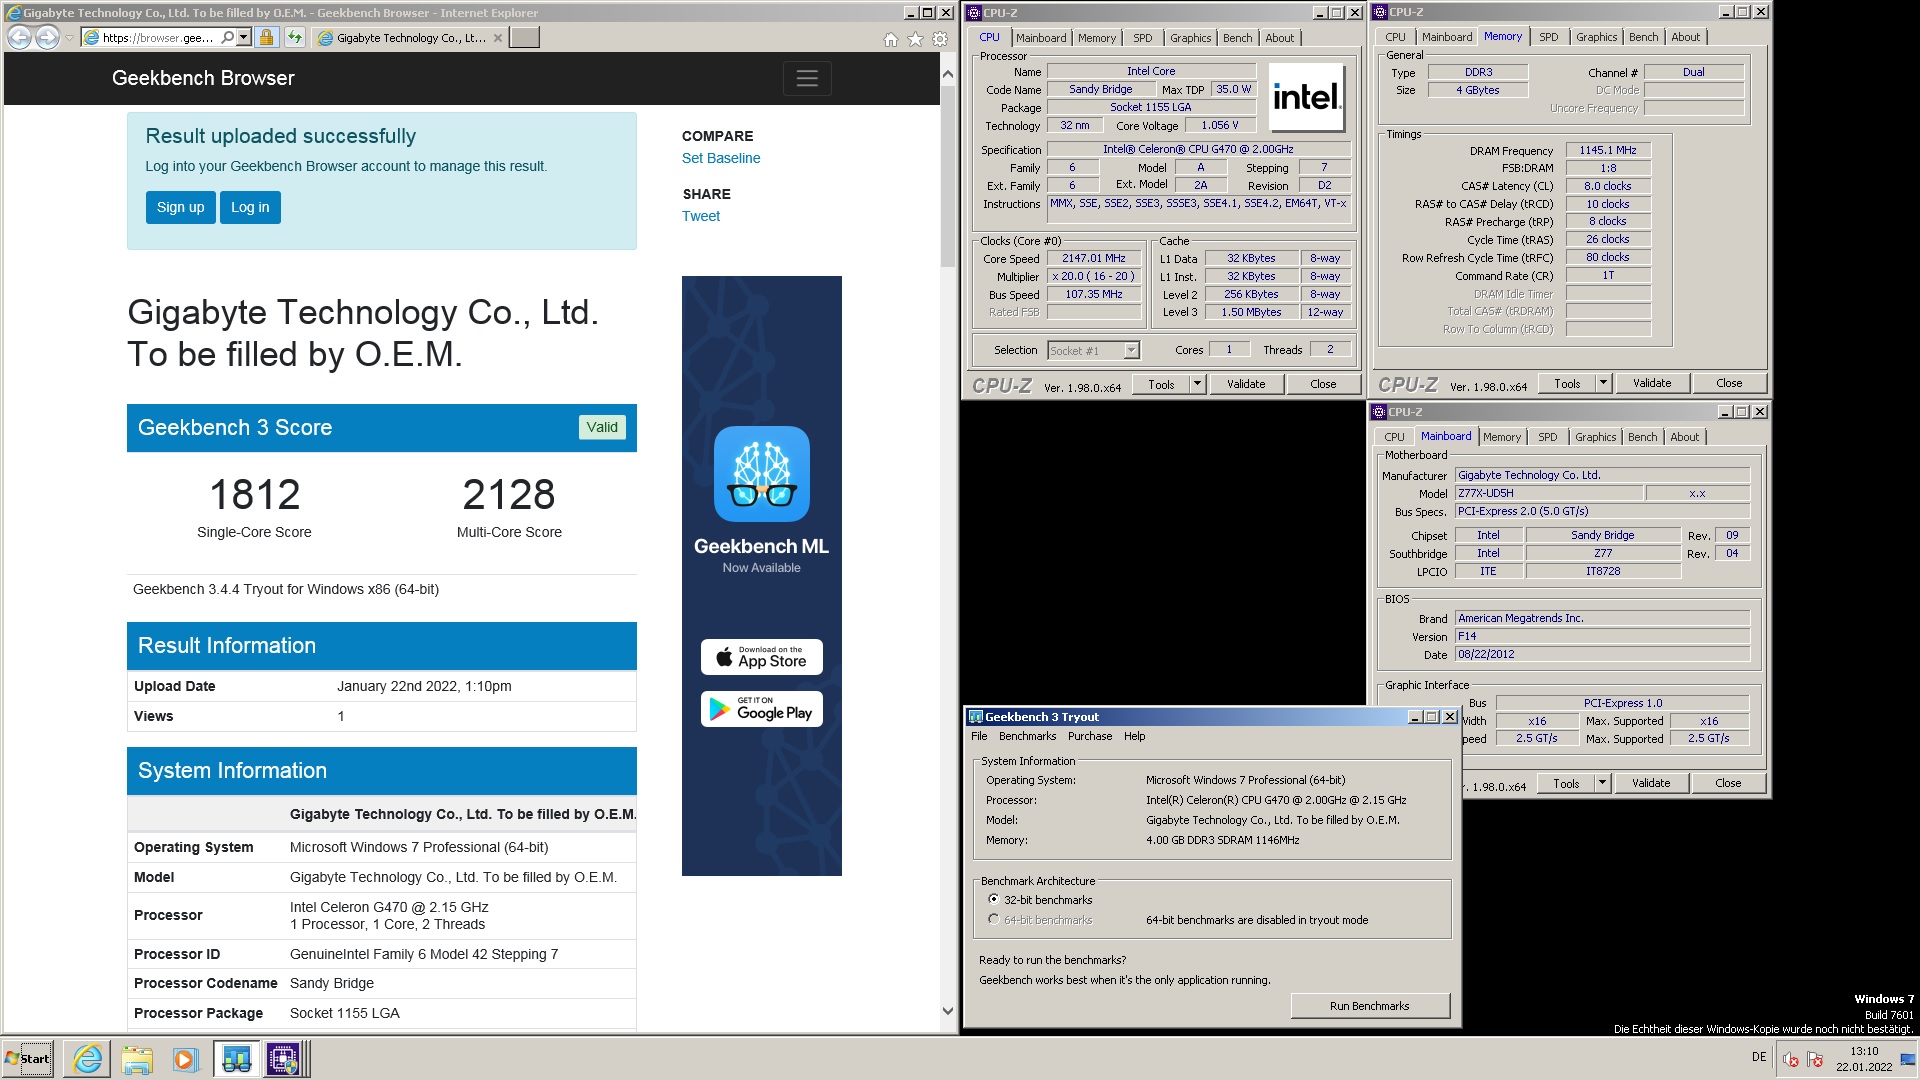Click CPU-Z title icon in CPU window
1920x1080 pixels.
(x=974, y=13)
